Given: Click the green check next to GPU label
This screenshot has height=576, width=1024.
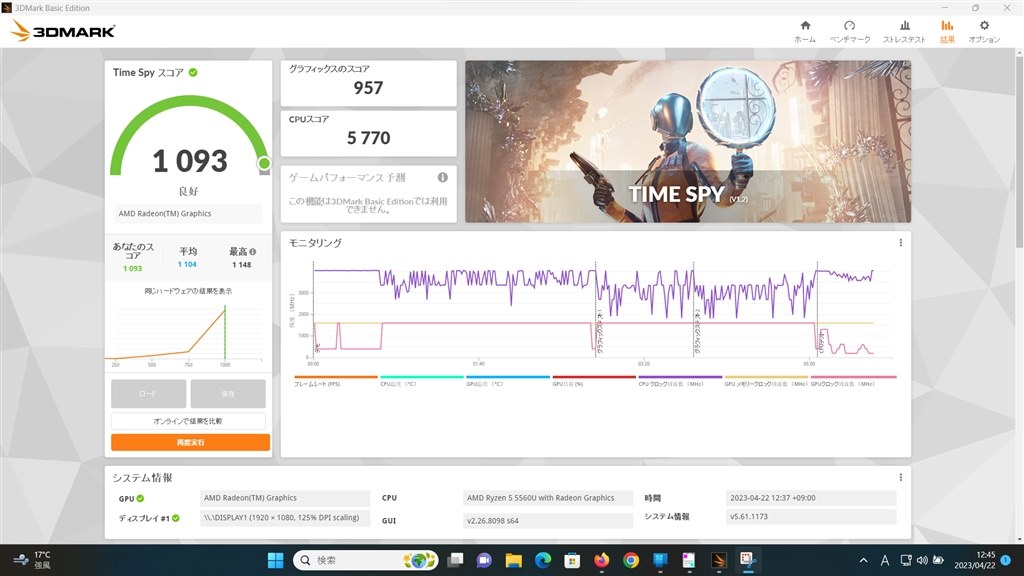Looking at the screenshot, I should [140, 498].
